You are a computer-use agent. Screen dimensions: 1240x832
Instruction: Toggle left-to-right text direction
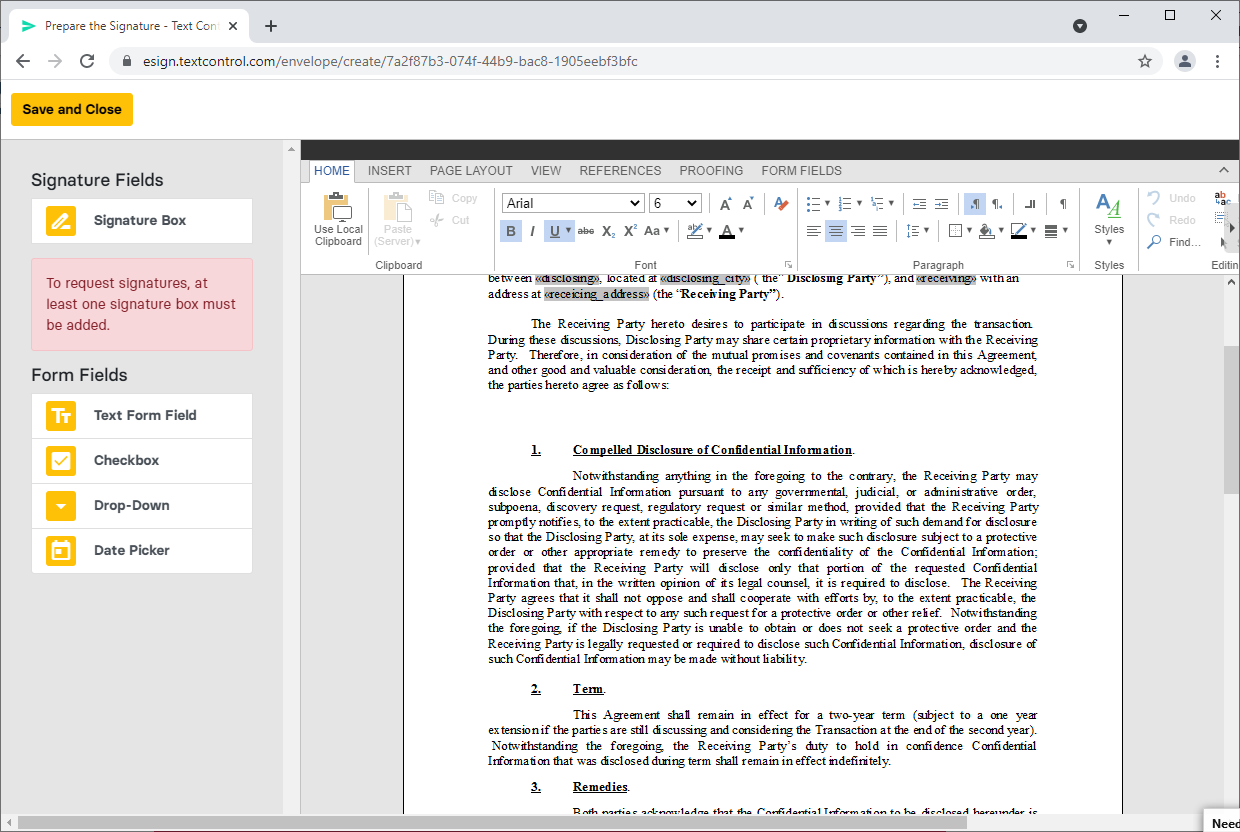click(x=975, y=204)
